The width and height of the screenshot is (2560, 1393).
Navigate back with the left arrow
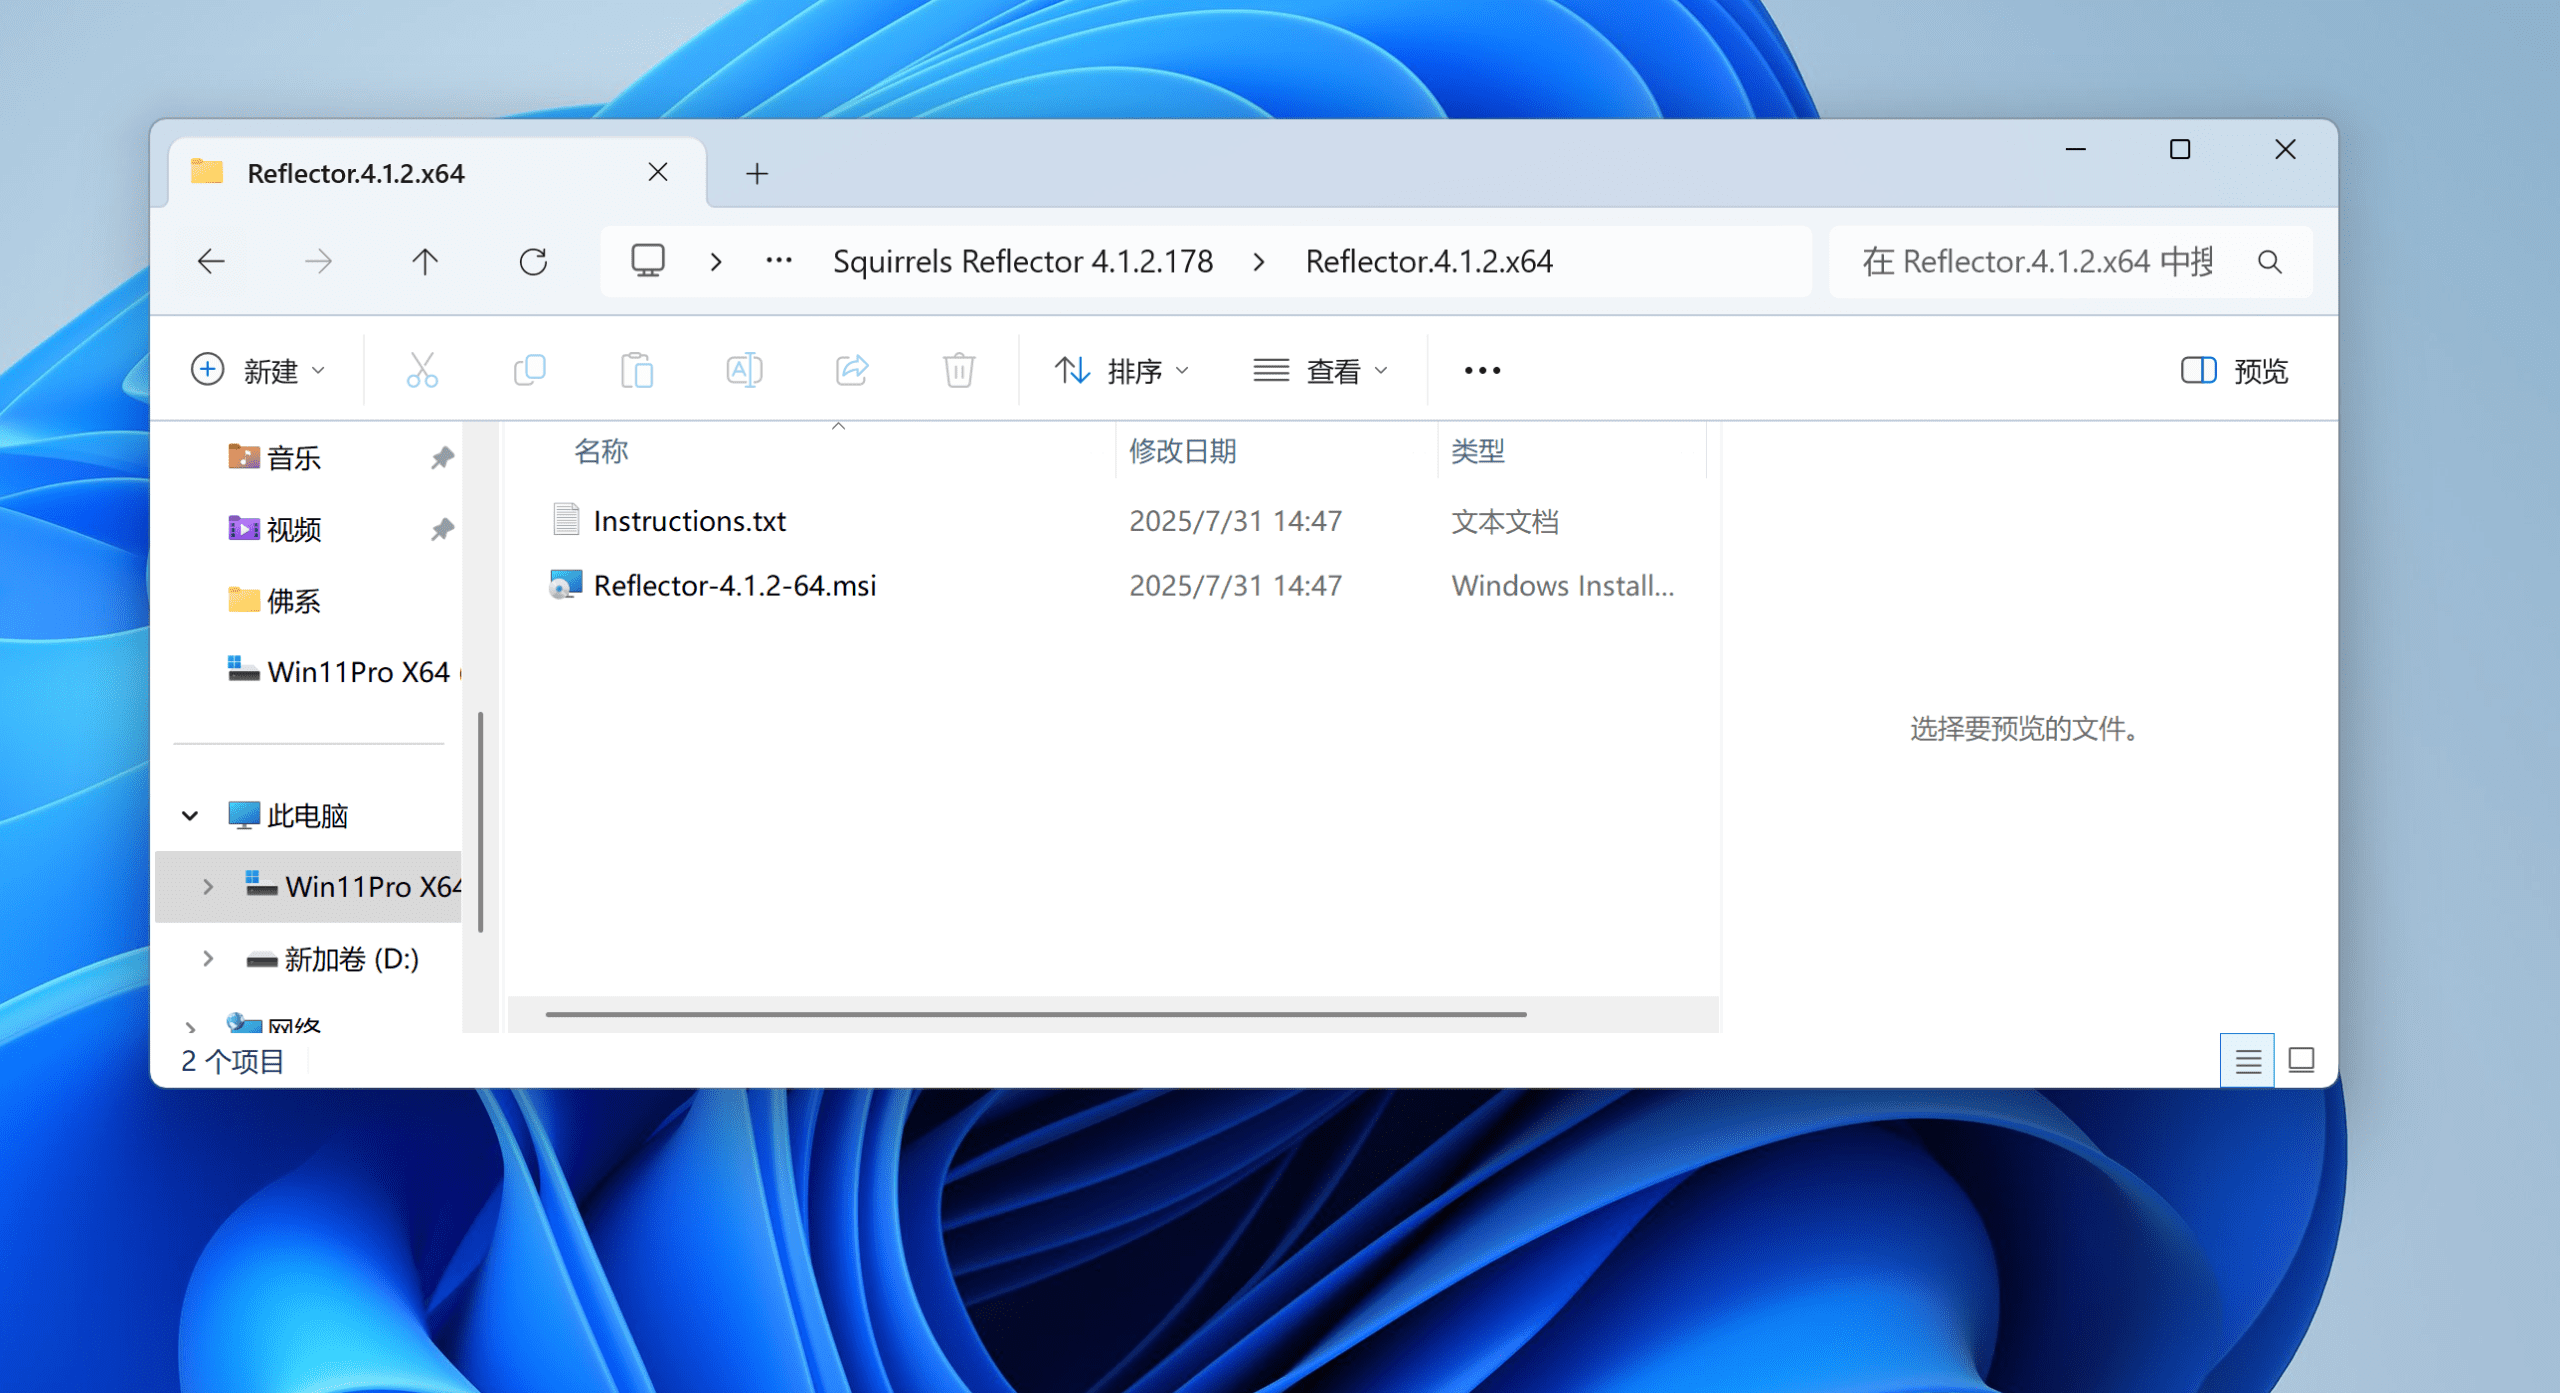(x=211, y=262)
